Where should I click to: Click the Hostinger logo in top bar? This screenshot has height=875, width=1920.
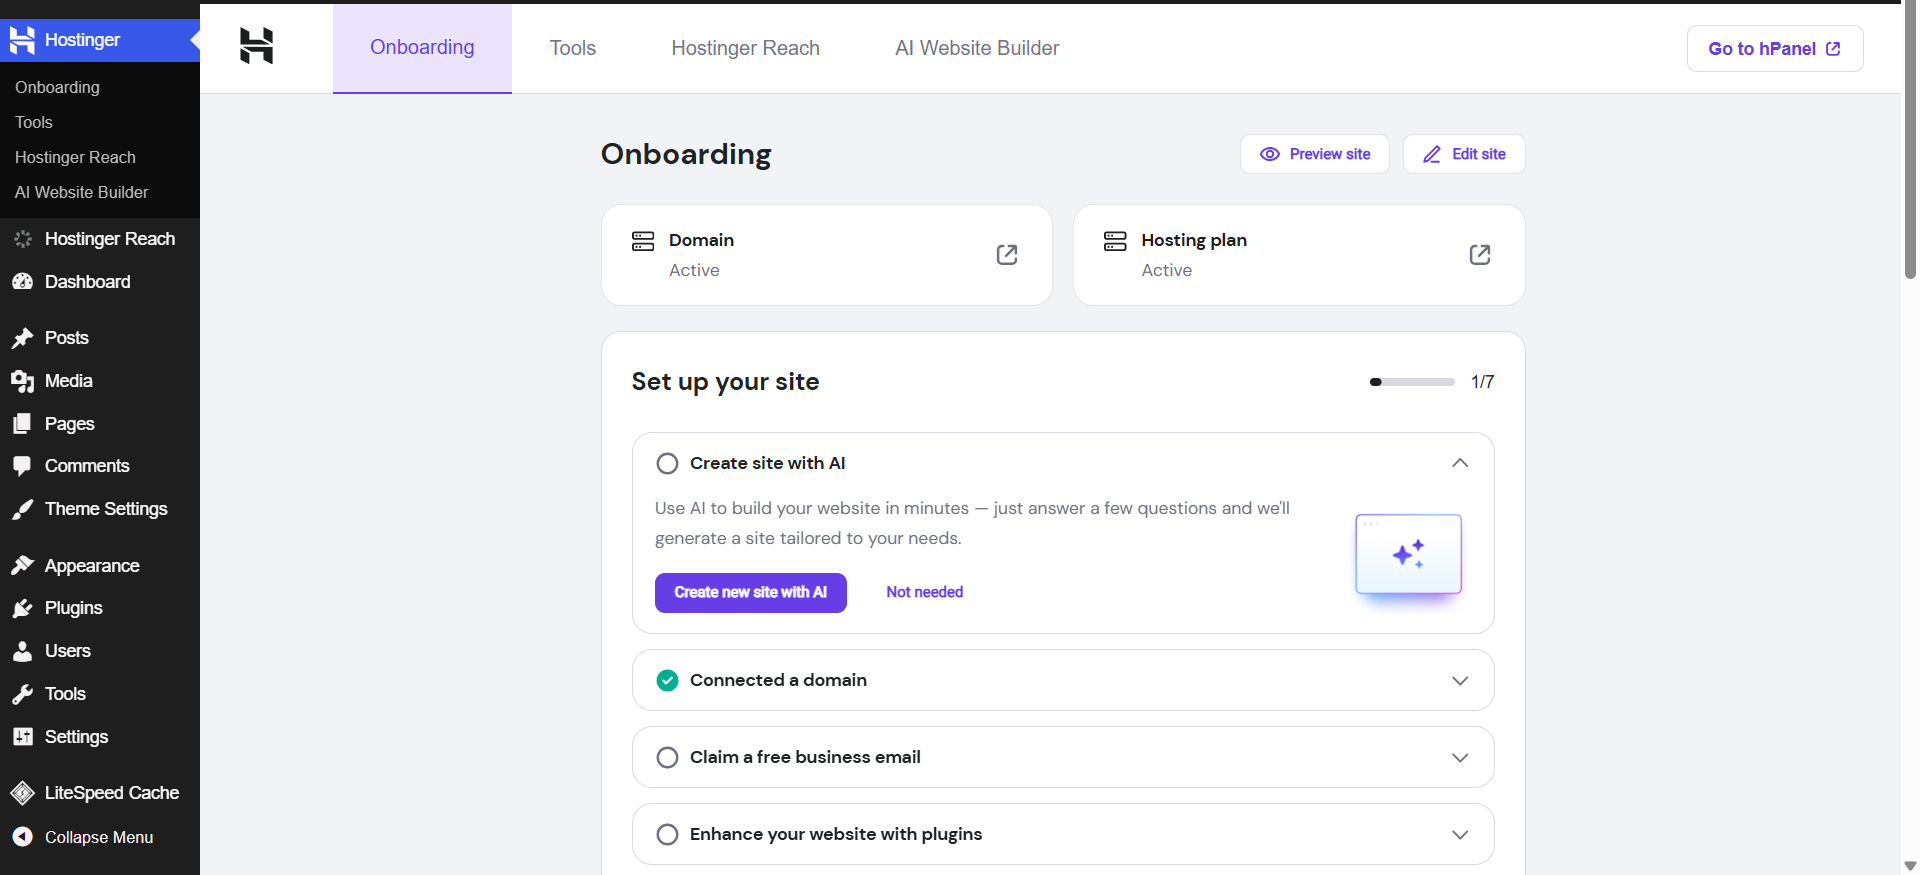[x=256, y=46]
